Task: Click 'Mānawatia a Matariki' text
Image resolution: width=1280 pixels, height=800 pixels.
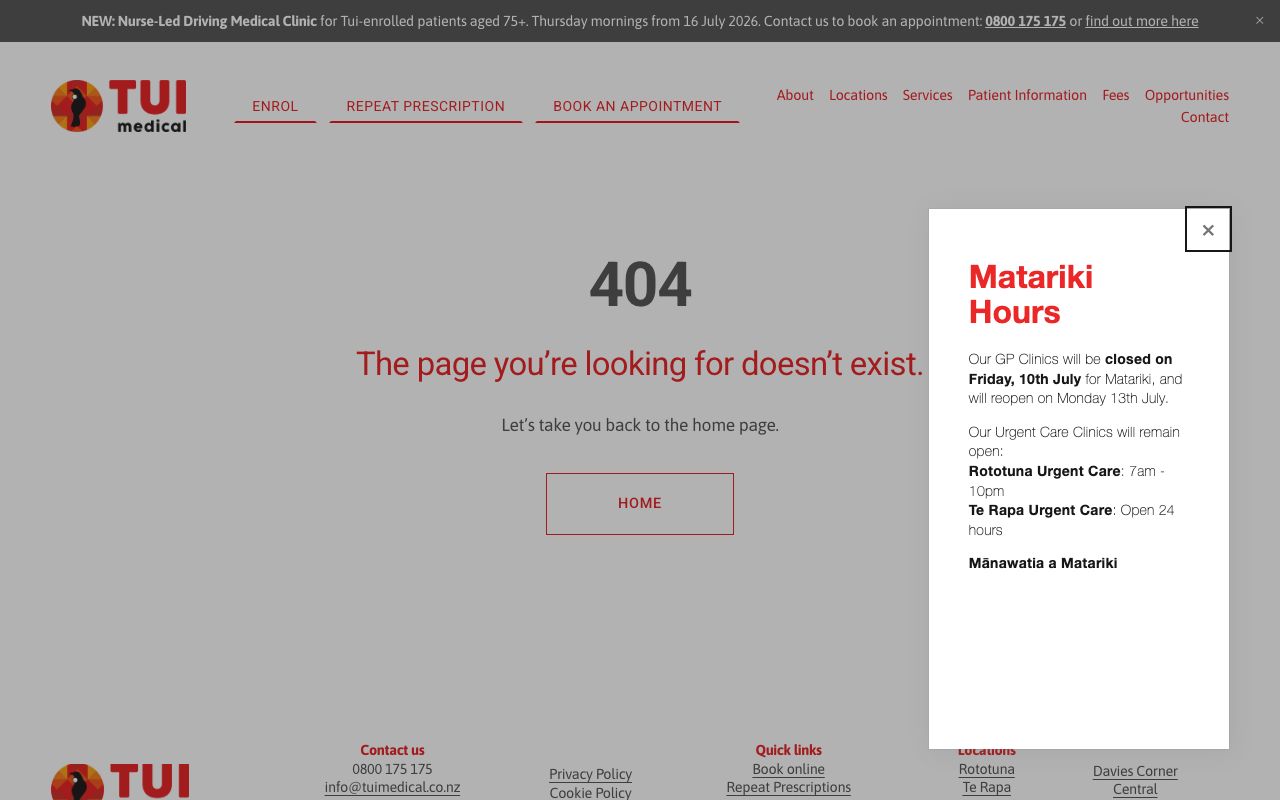Action: click(1043, 563)
